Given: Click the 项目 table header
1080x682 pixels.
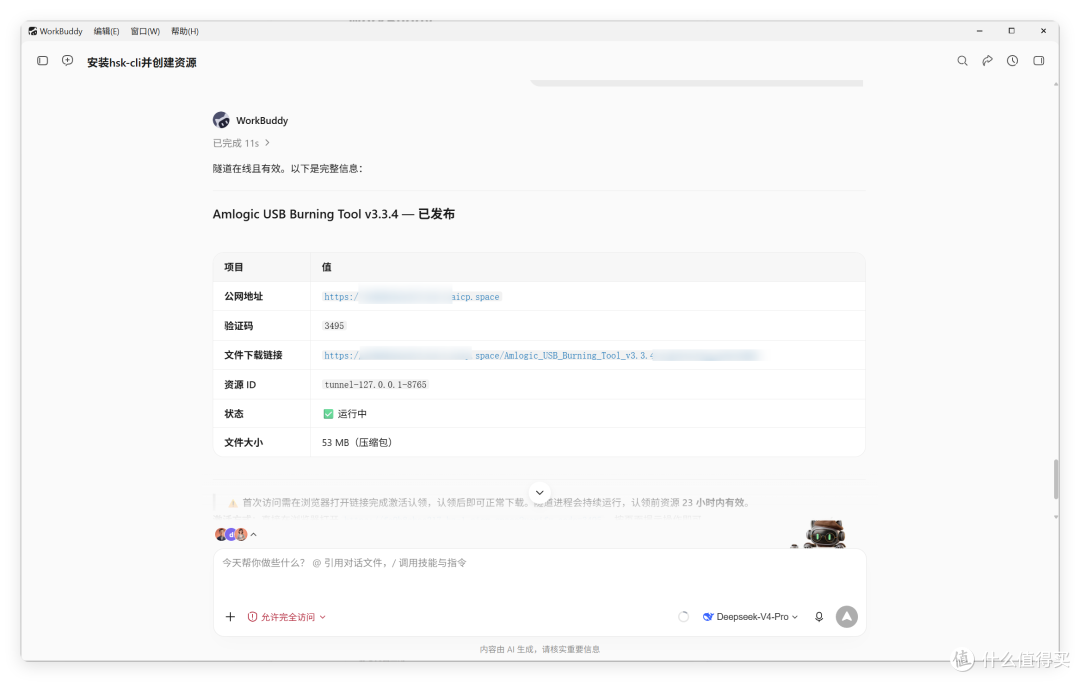Looking at the screenshot, I should coord(233,267).
